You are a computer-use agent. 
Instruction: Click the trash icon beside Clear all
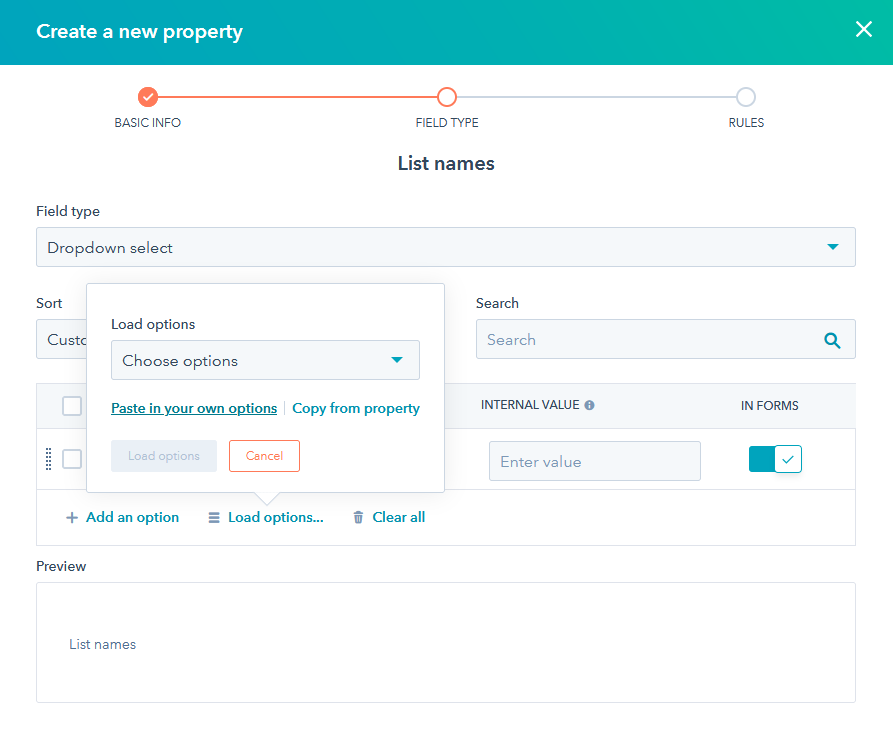coord(358,517)
